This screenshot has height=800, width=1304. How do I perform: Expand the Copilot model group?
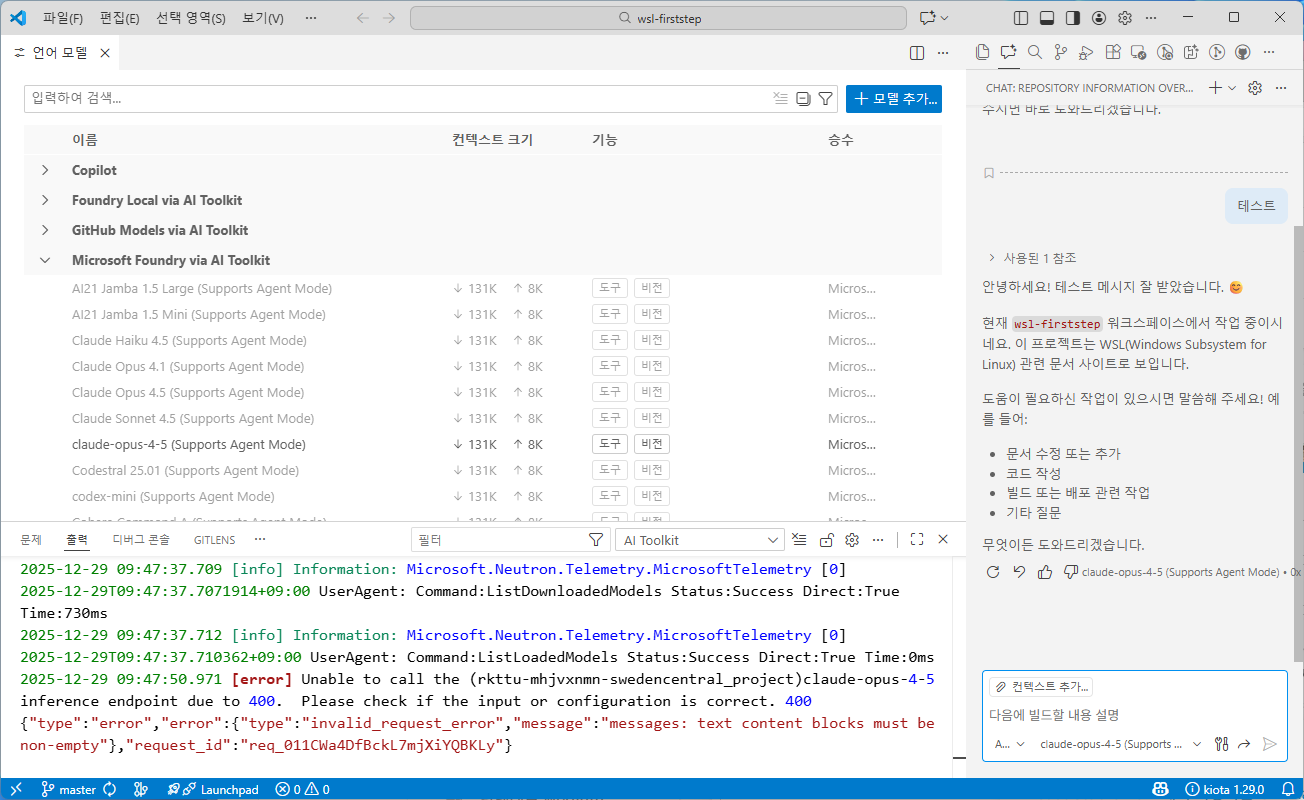45,170
